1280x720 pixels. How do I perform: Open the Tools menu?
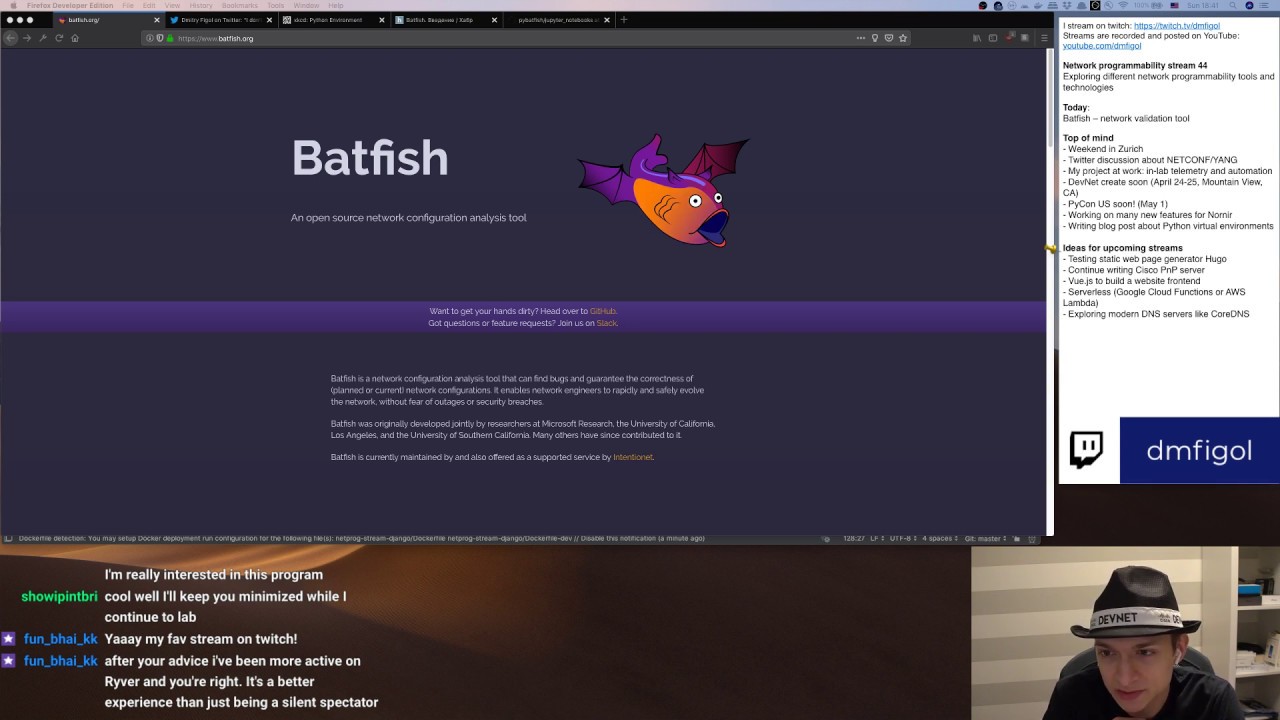(275, 5)
